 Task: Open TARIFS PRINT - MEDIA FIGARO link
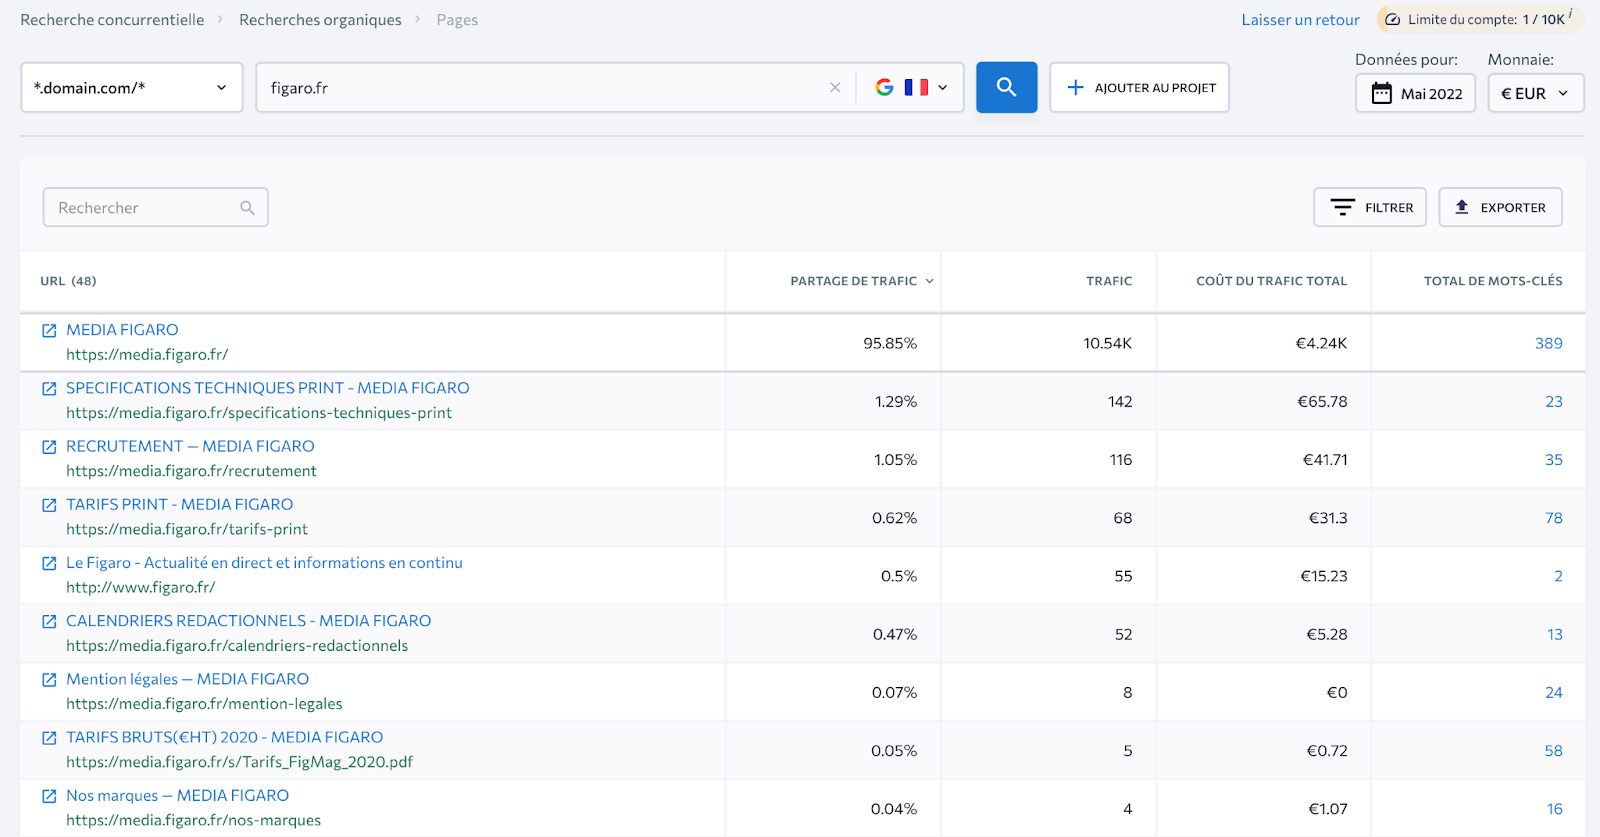coord(180,504)
